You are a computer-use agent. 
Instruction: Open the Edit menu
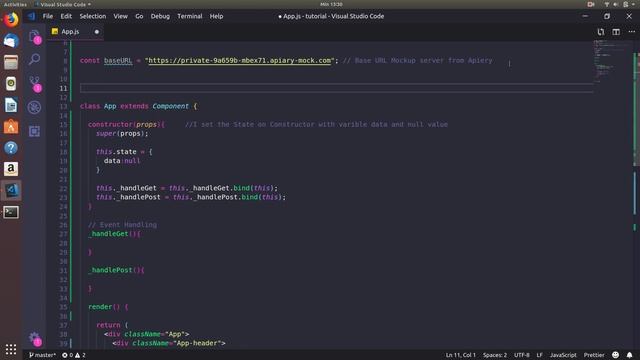click(66, 16)
